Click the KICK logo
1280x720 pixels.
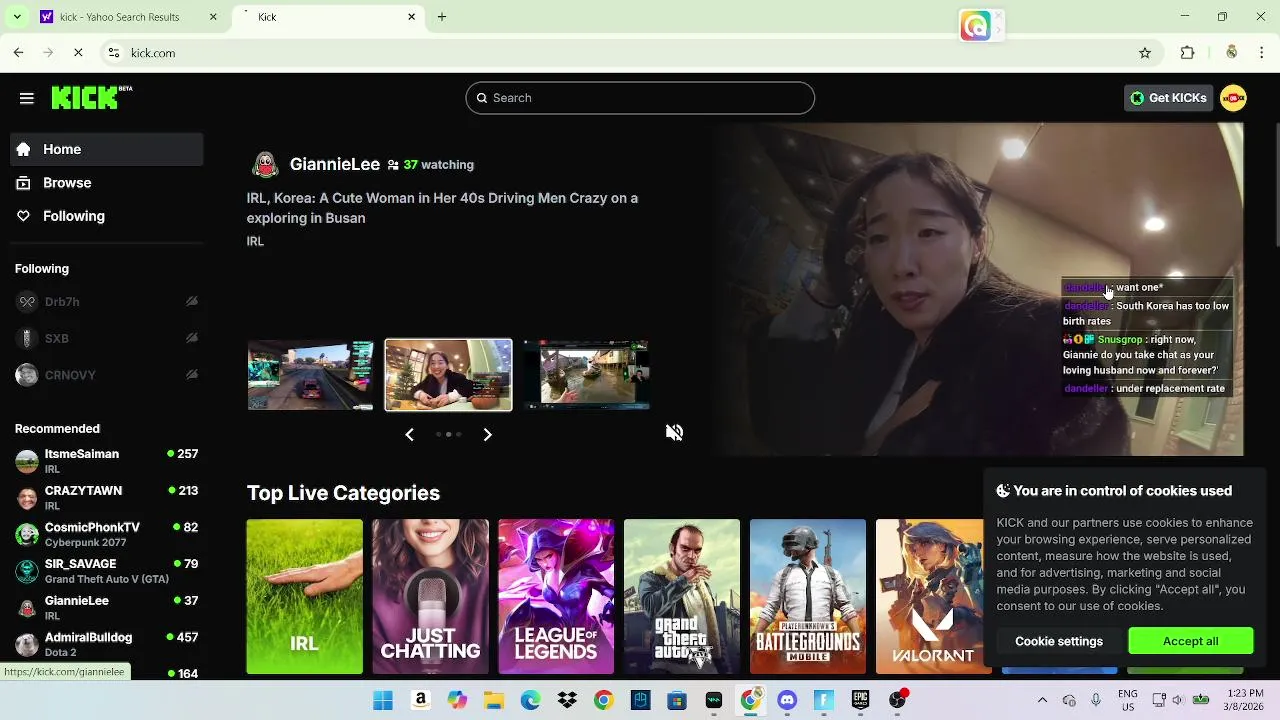pyautogui.click(x=91, y=97)
